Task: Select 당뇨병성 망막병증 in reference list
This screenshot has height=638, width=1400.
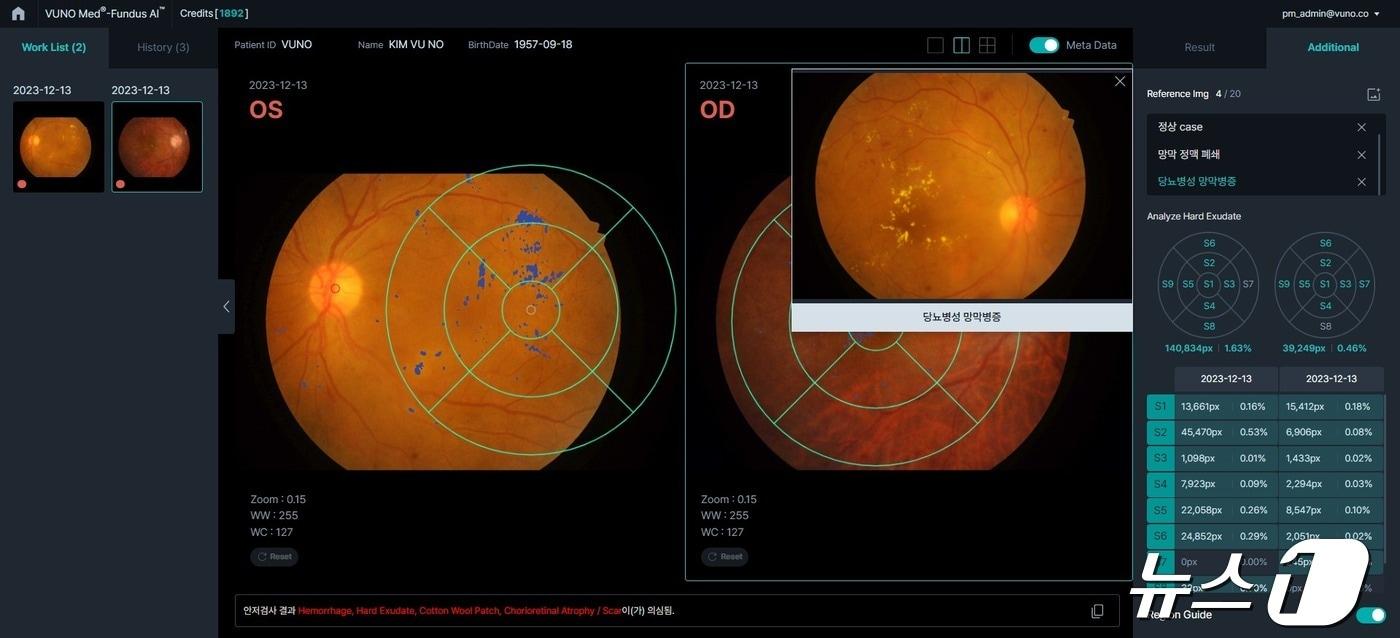Action: (x=1196, y=182)
